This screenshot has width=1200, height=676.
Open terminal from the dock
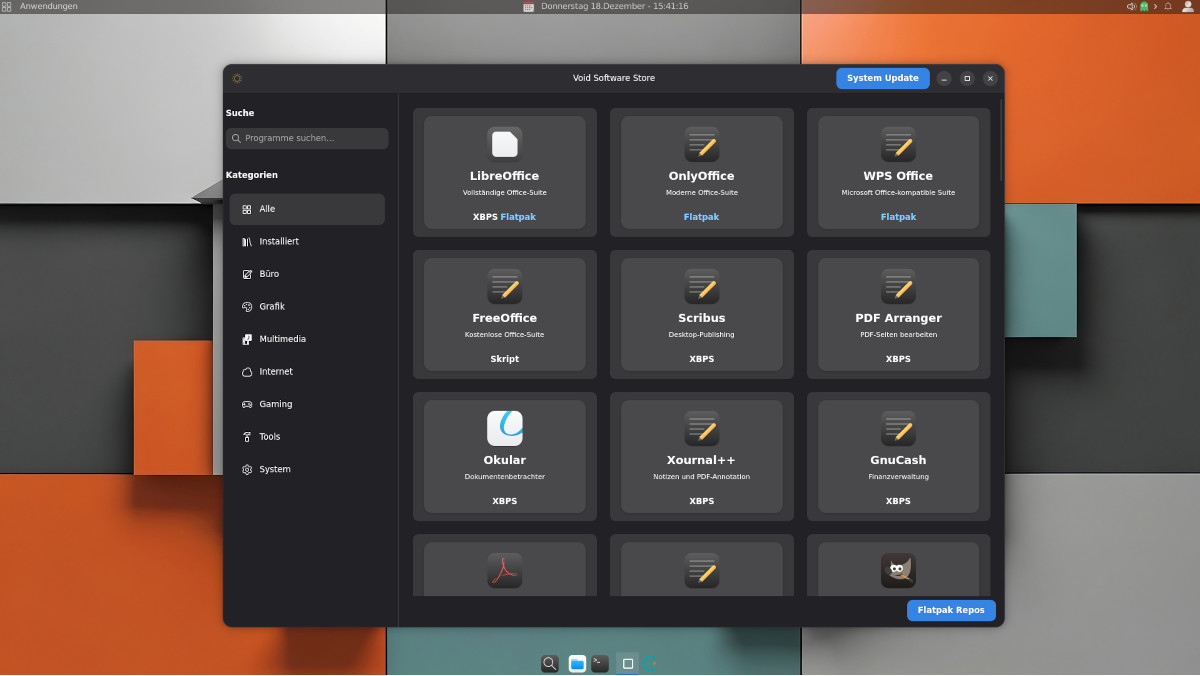point(600,663)
